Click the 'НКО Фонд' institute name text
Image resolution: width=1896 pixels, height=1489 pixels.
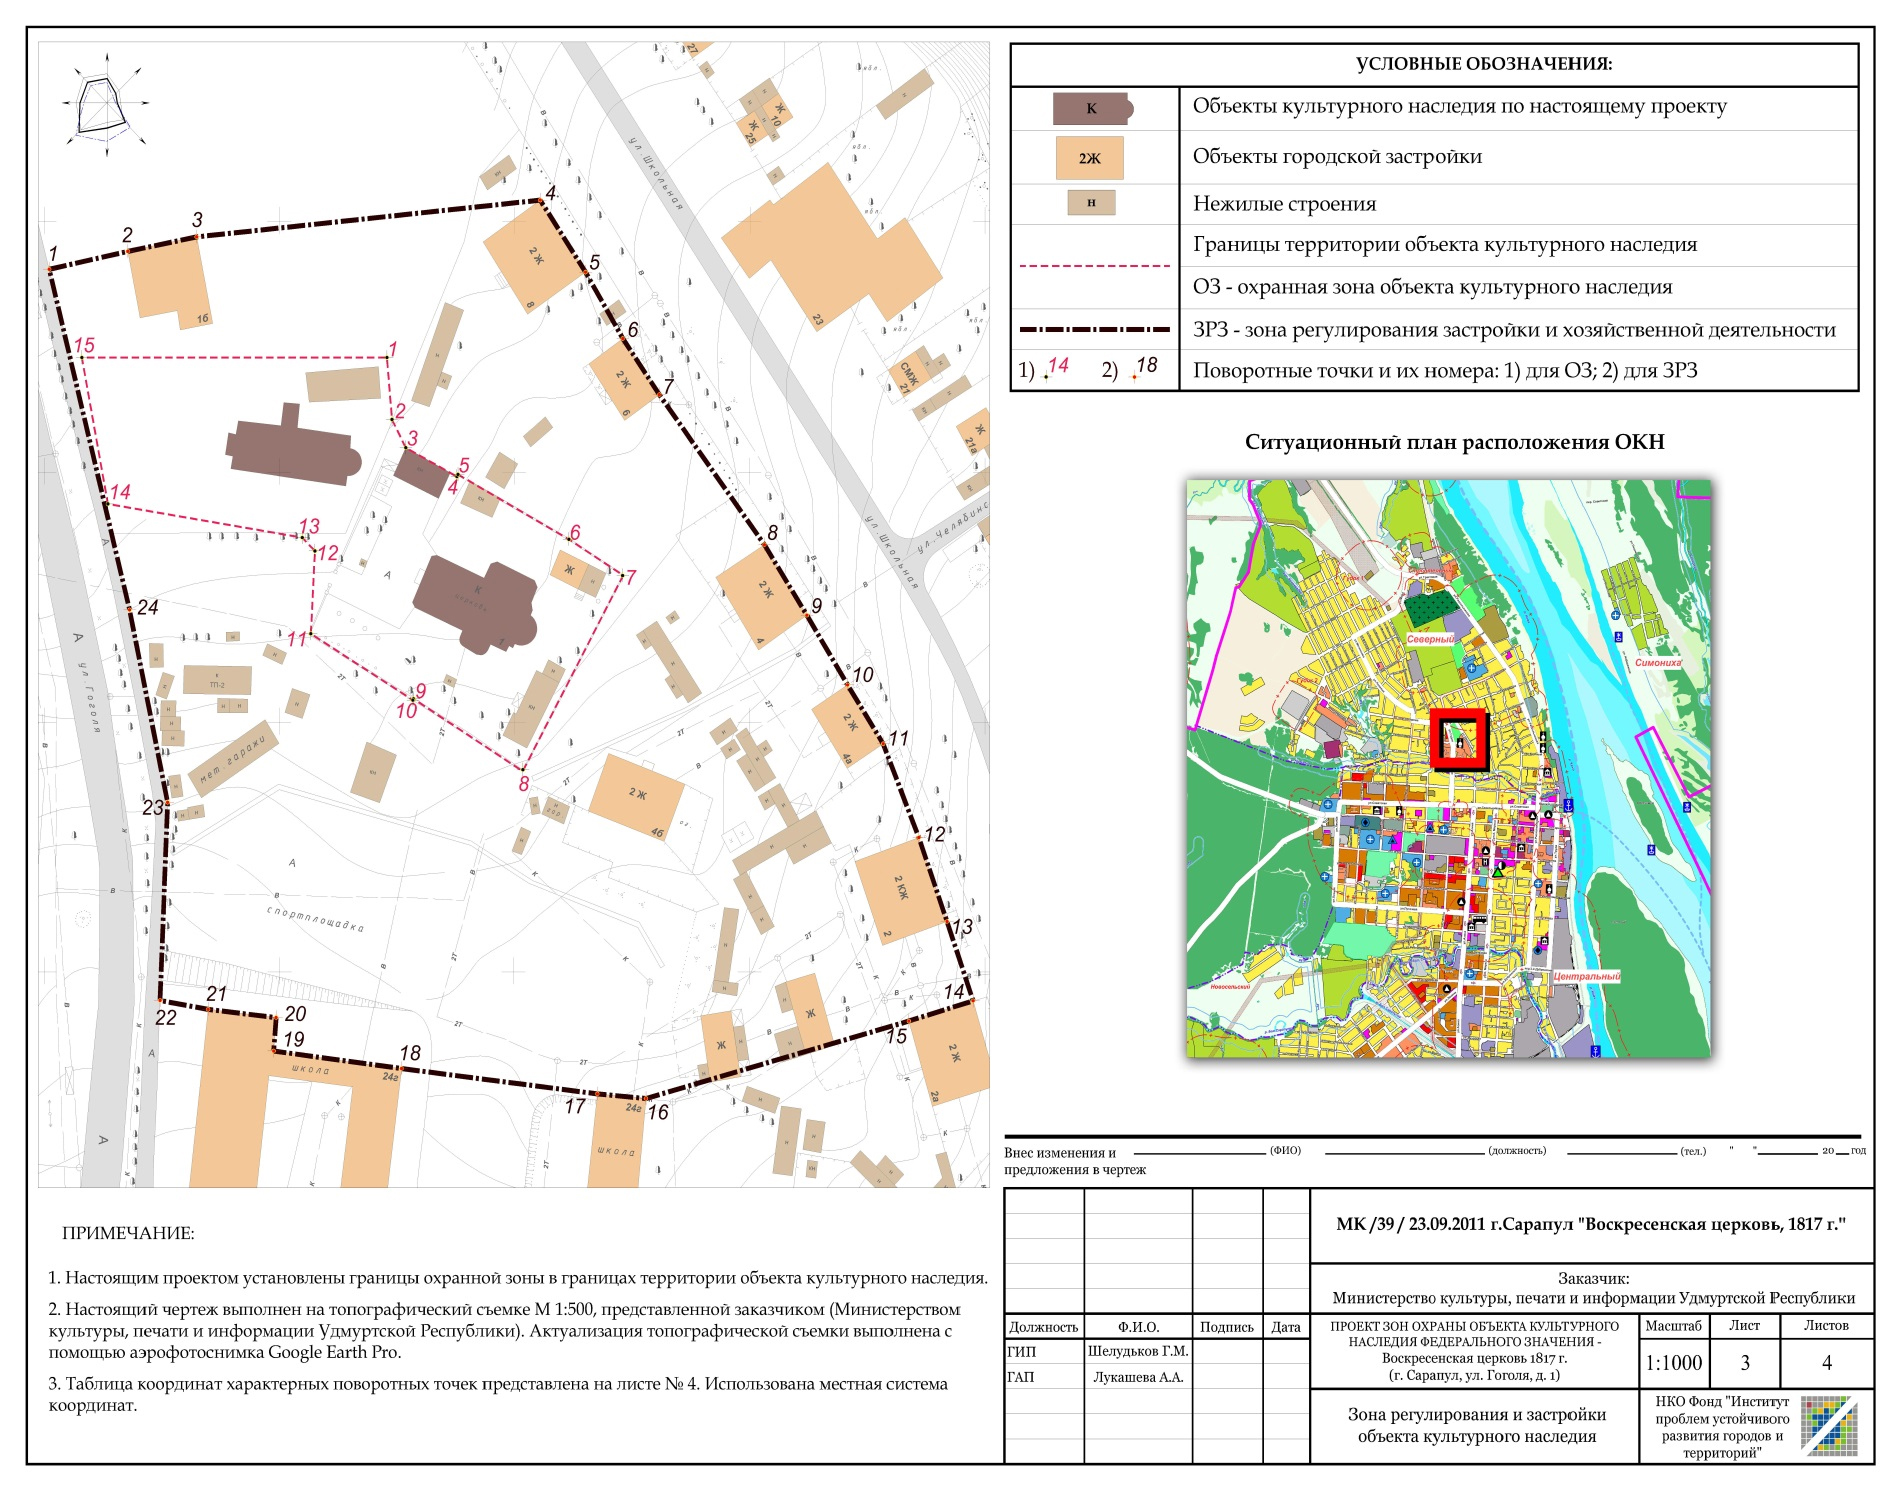pyautogui.click(x=1721, y=1427)
